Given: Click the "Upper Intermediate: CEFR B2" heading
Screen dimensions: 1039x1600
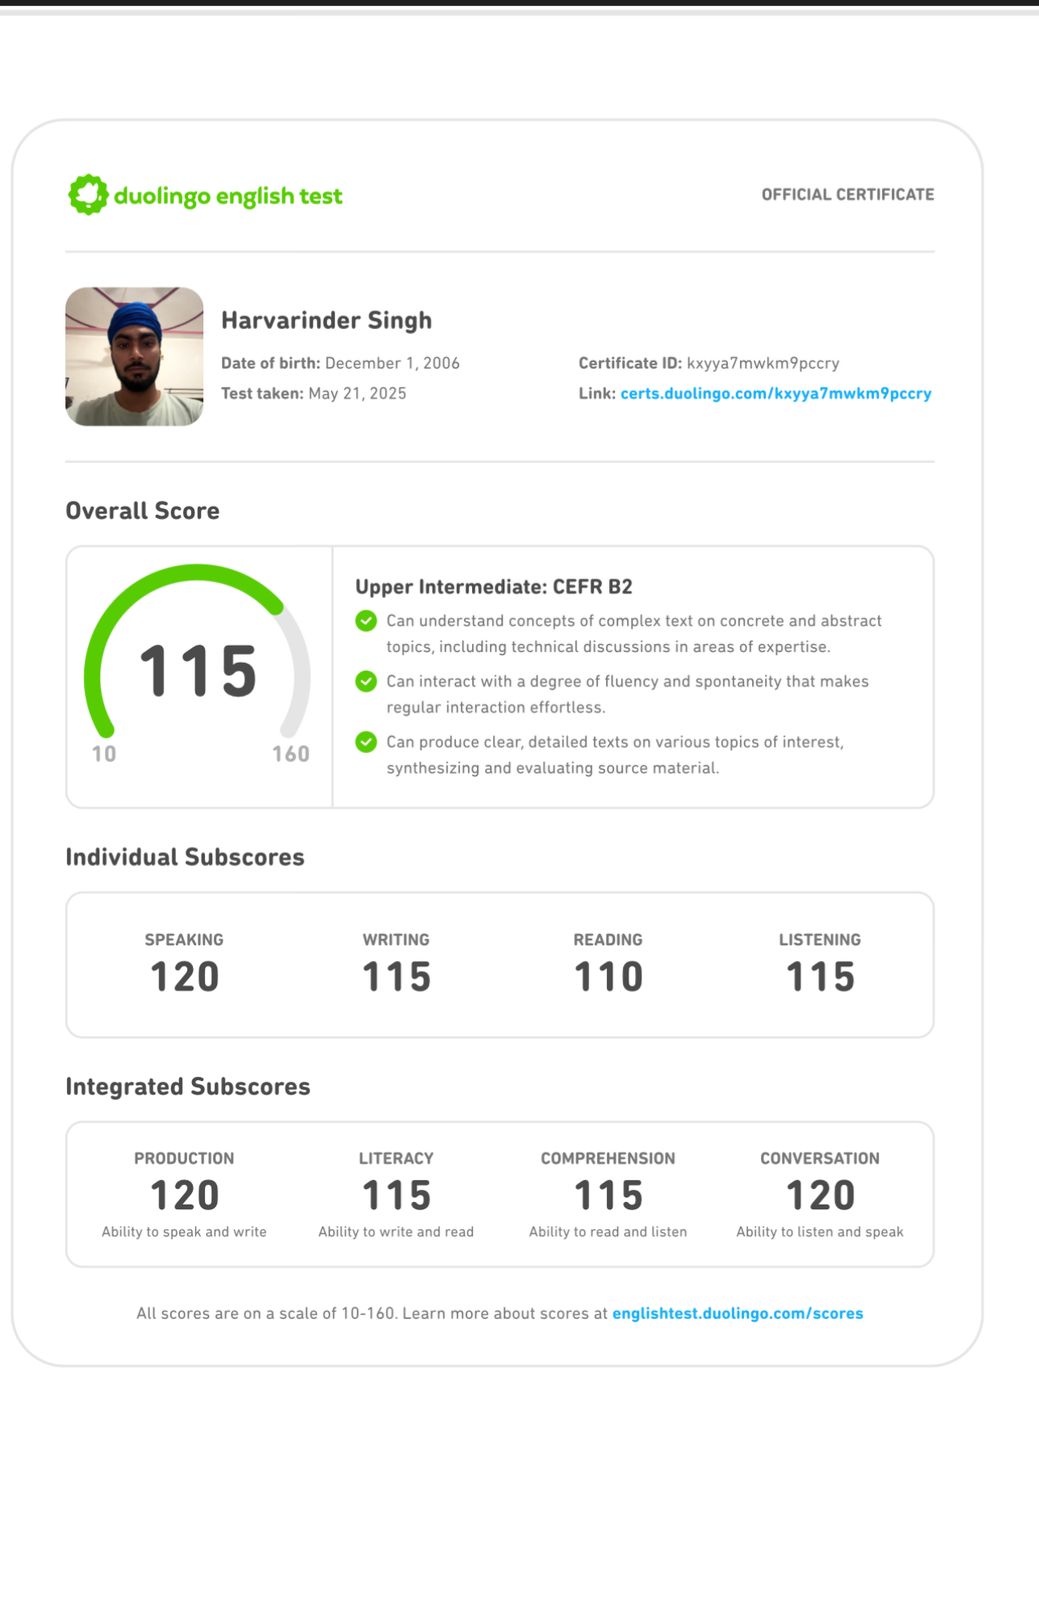Looking at the screenshot, I should (494, 587).
